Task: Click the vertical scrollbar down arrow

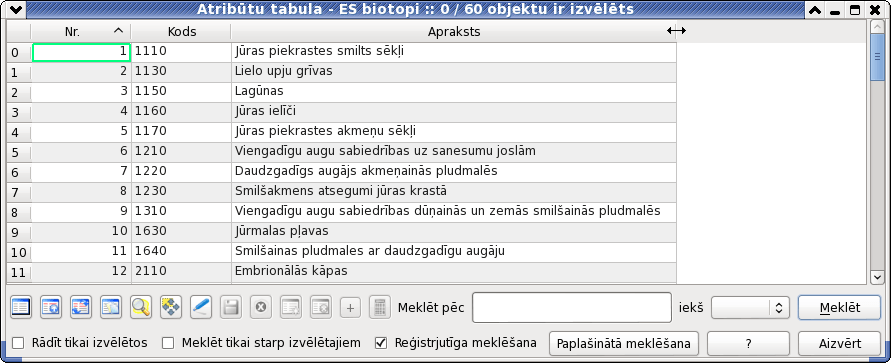Action: 876,277
